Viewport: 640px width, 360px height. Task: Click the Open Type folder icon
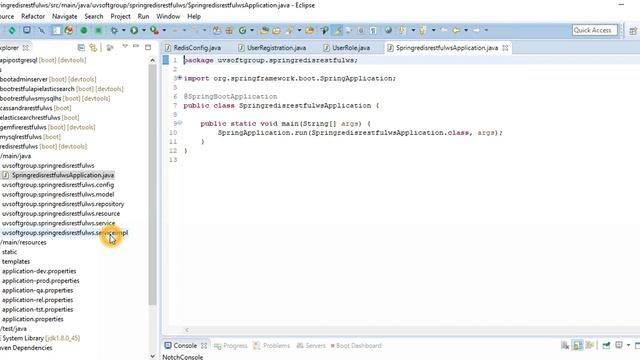[264, 30]
